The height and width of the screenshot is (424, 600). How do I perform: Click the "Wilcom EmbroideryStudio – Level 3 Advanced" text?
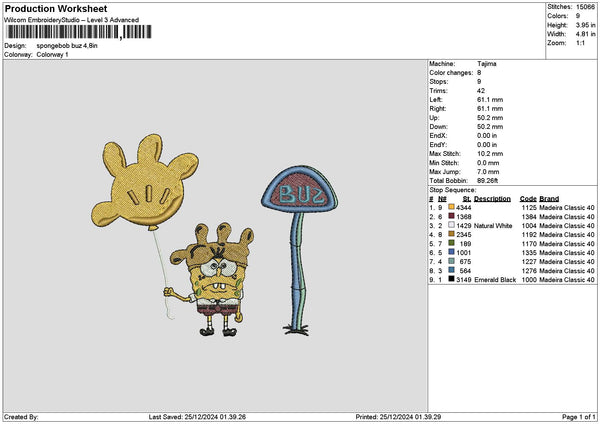[x=72, y=20]
